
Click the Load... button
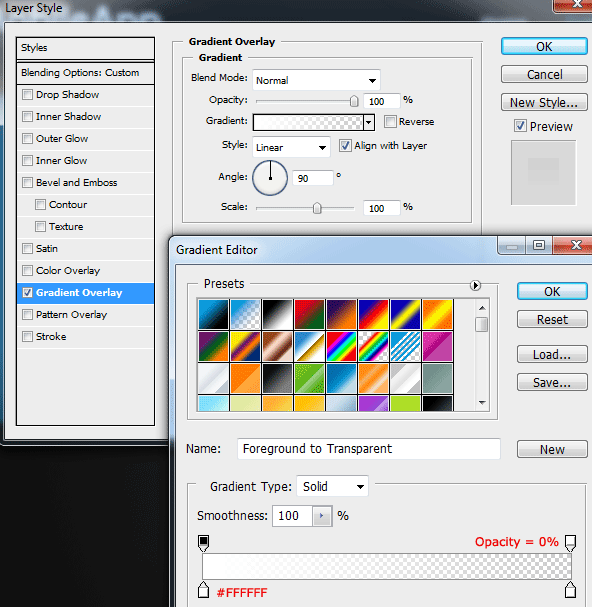click(x=552, y=354)
